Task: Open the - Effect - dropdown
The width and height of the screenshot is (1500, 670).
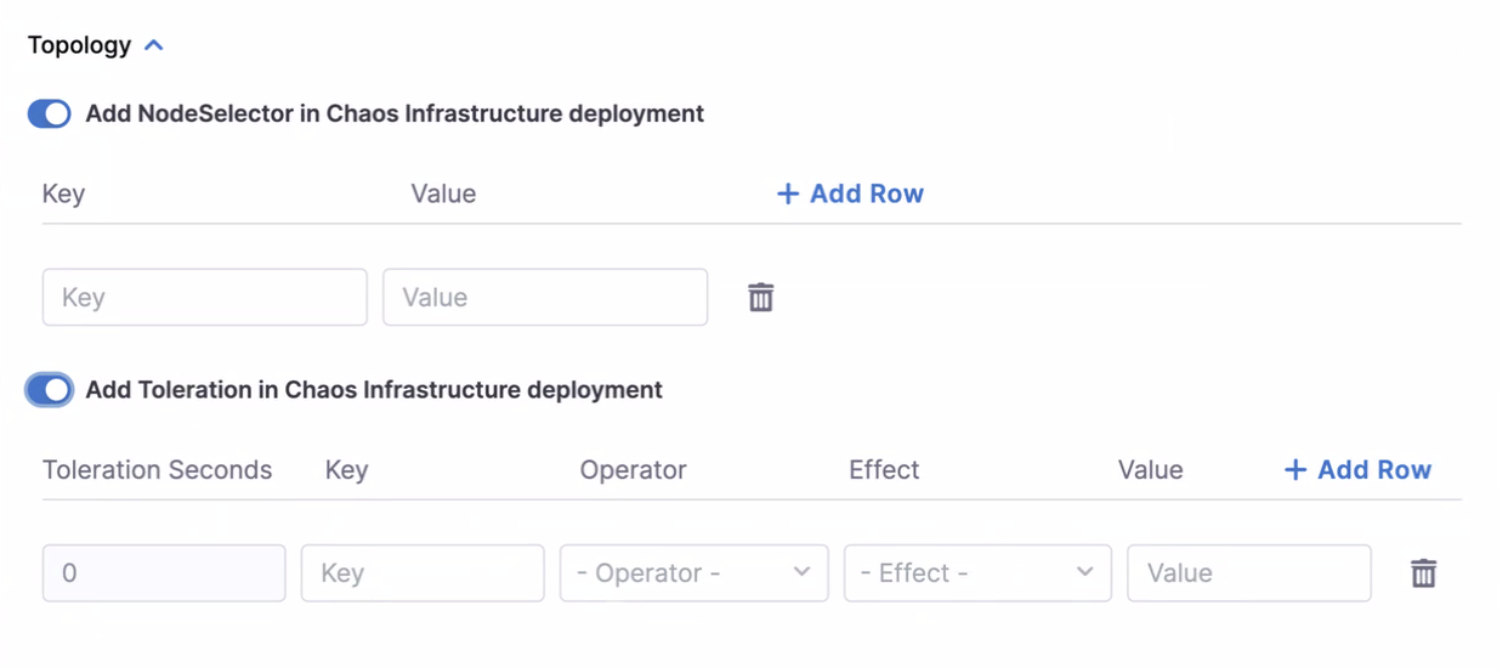Action: point(977,573)
